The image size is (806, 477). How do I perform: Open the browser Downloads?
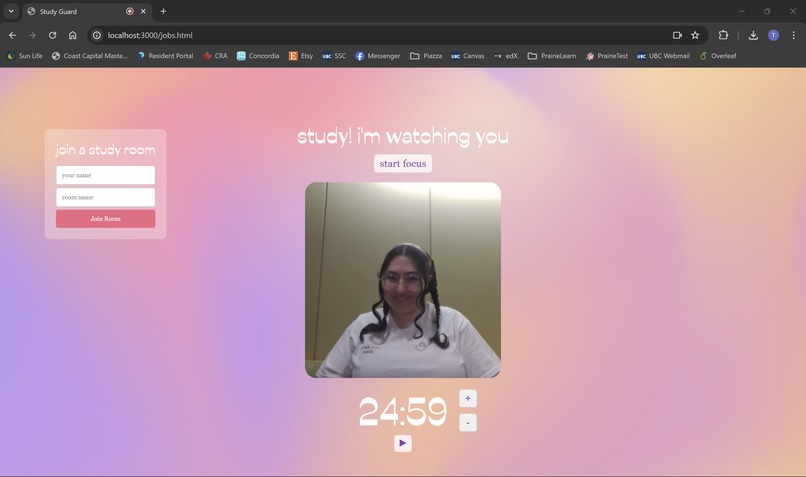753,35
